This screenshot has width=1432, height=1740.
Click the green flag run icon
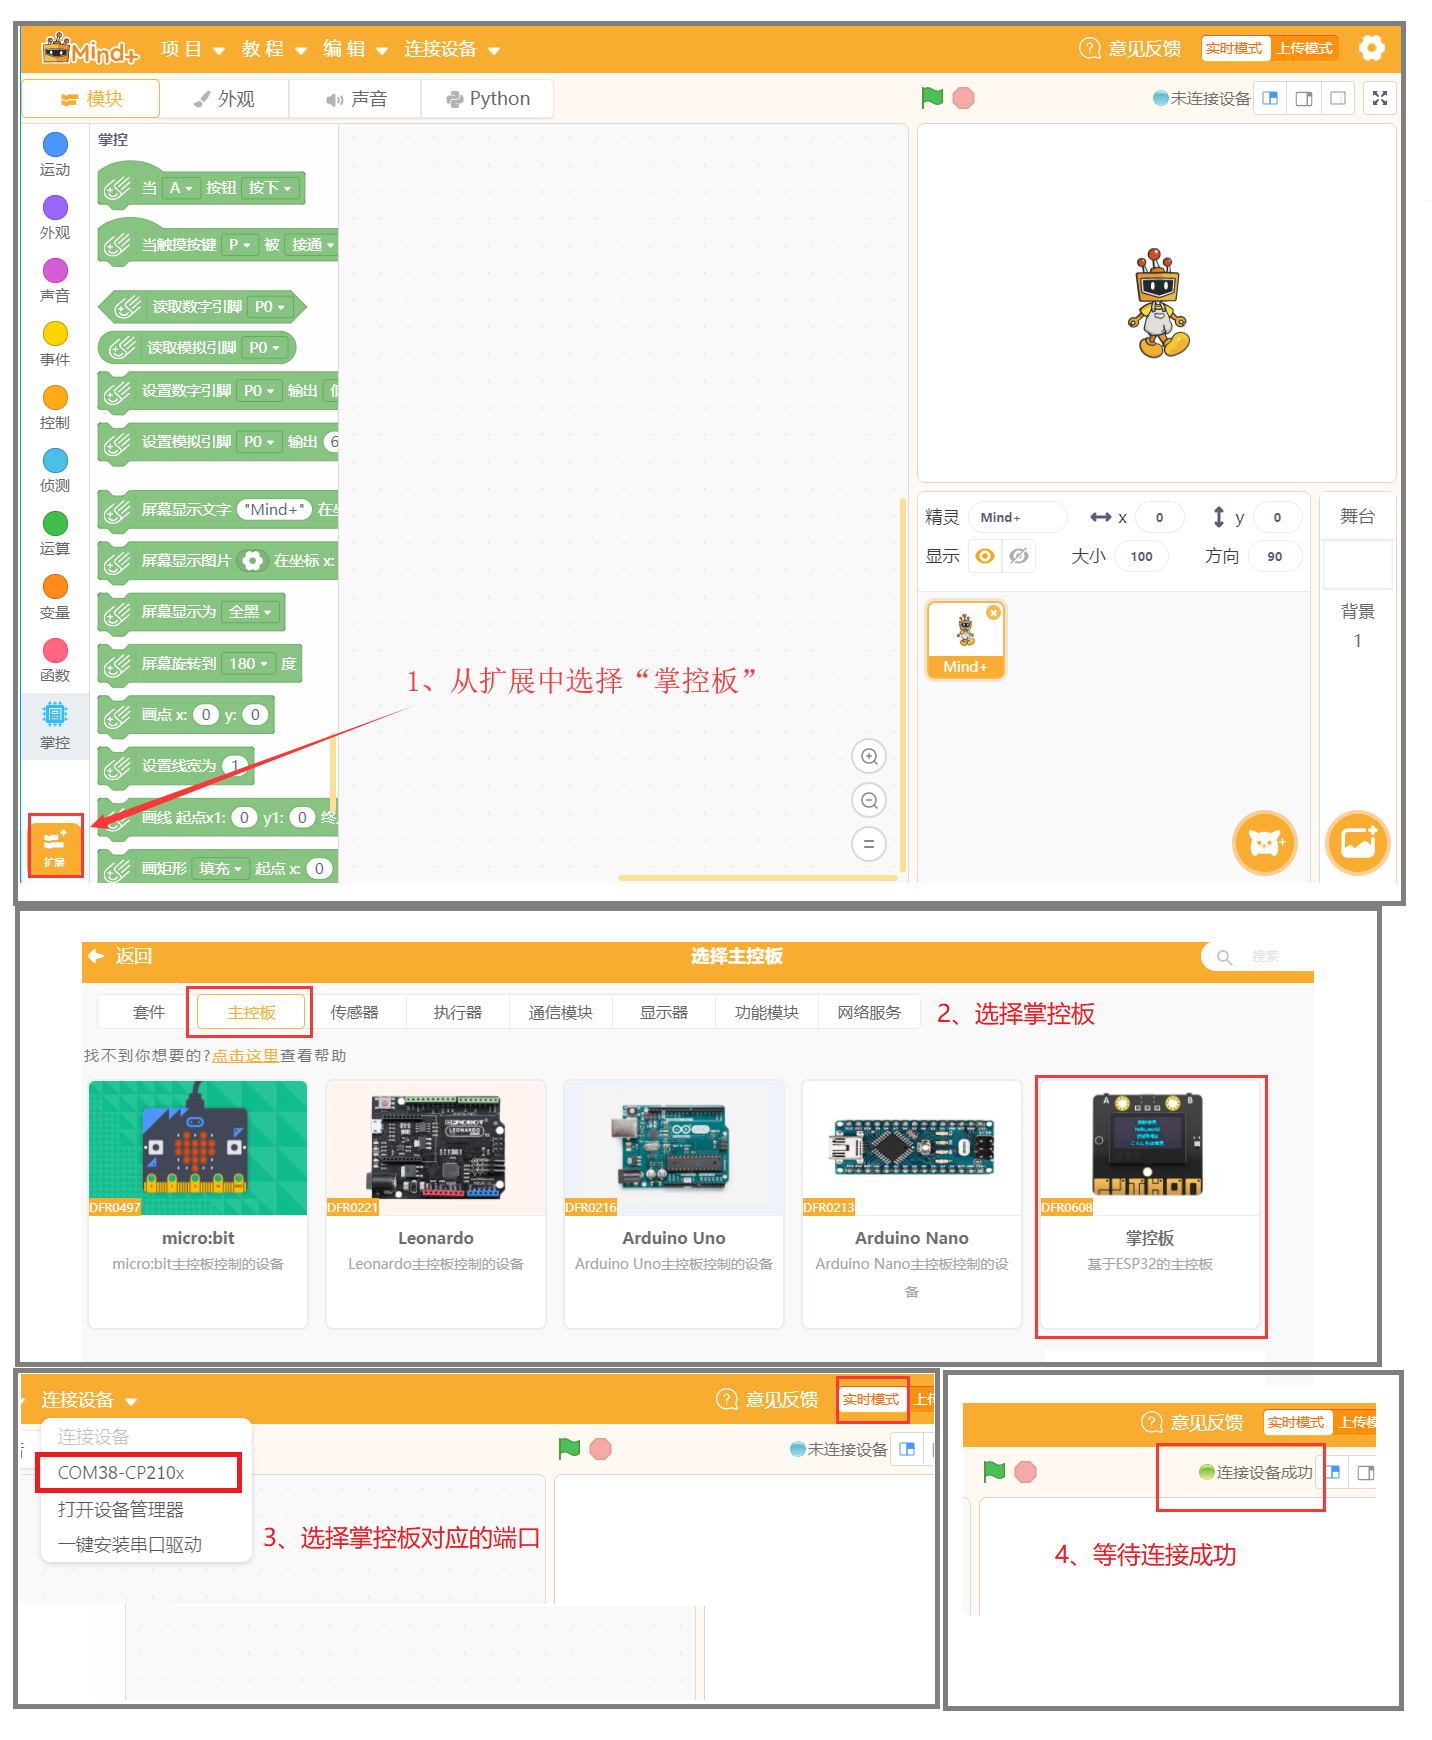point(932,98)
